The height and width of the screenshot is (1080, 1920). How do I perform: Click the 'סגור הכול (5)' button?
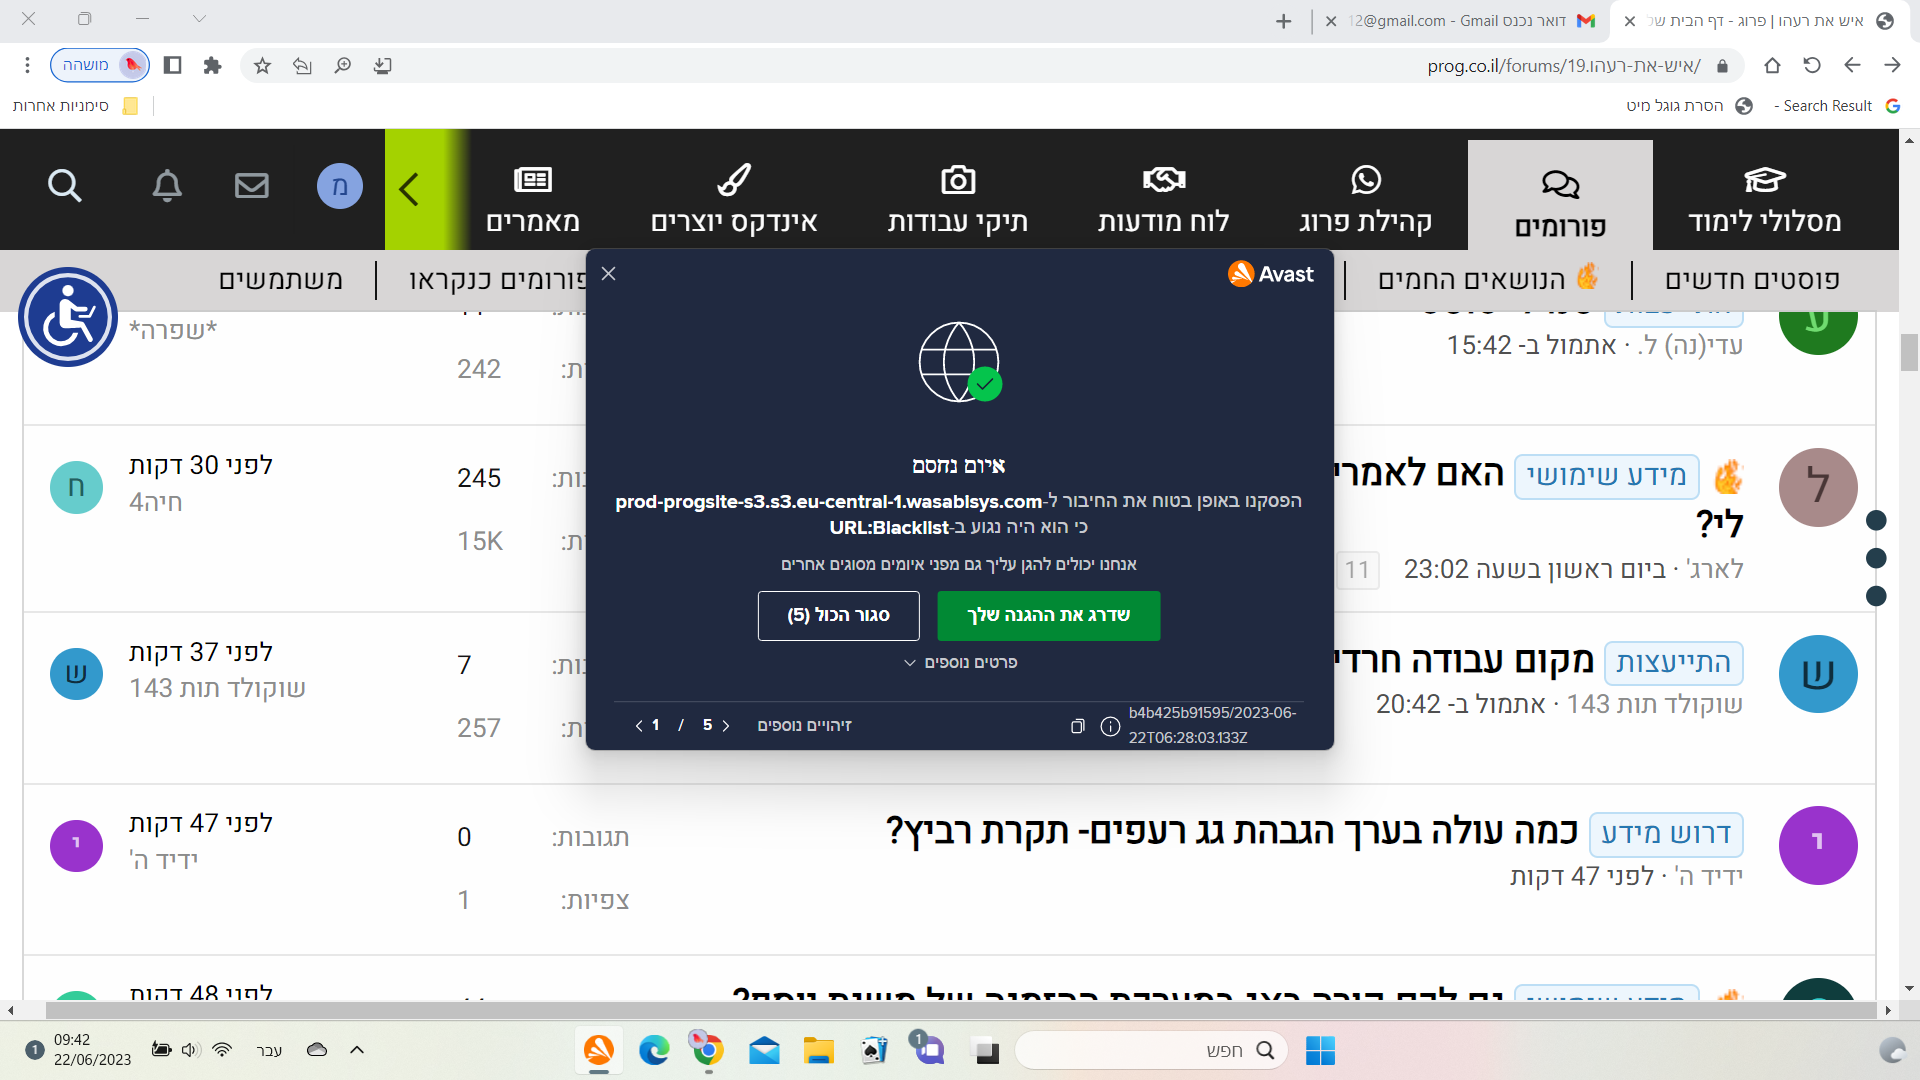pos(838,615)
